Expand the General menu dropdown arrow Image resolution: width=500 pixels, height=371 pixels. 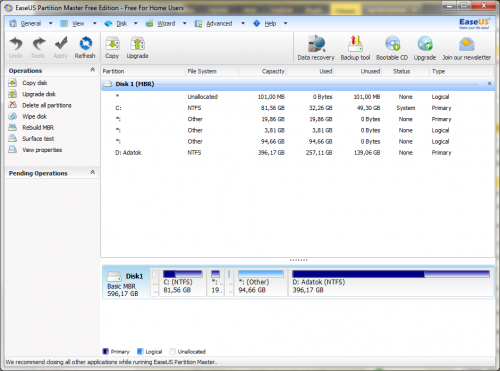[x=51, y=23]
